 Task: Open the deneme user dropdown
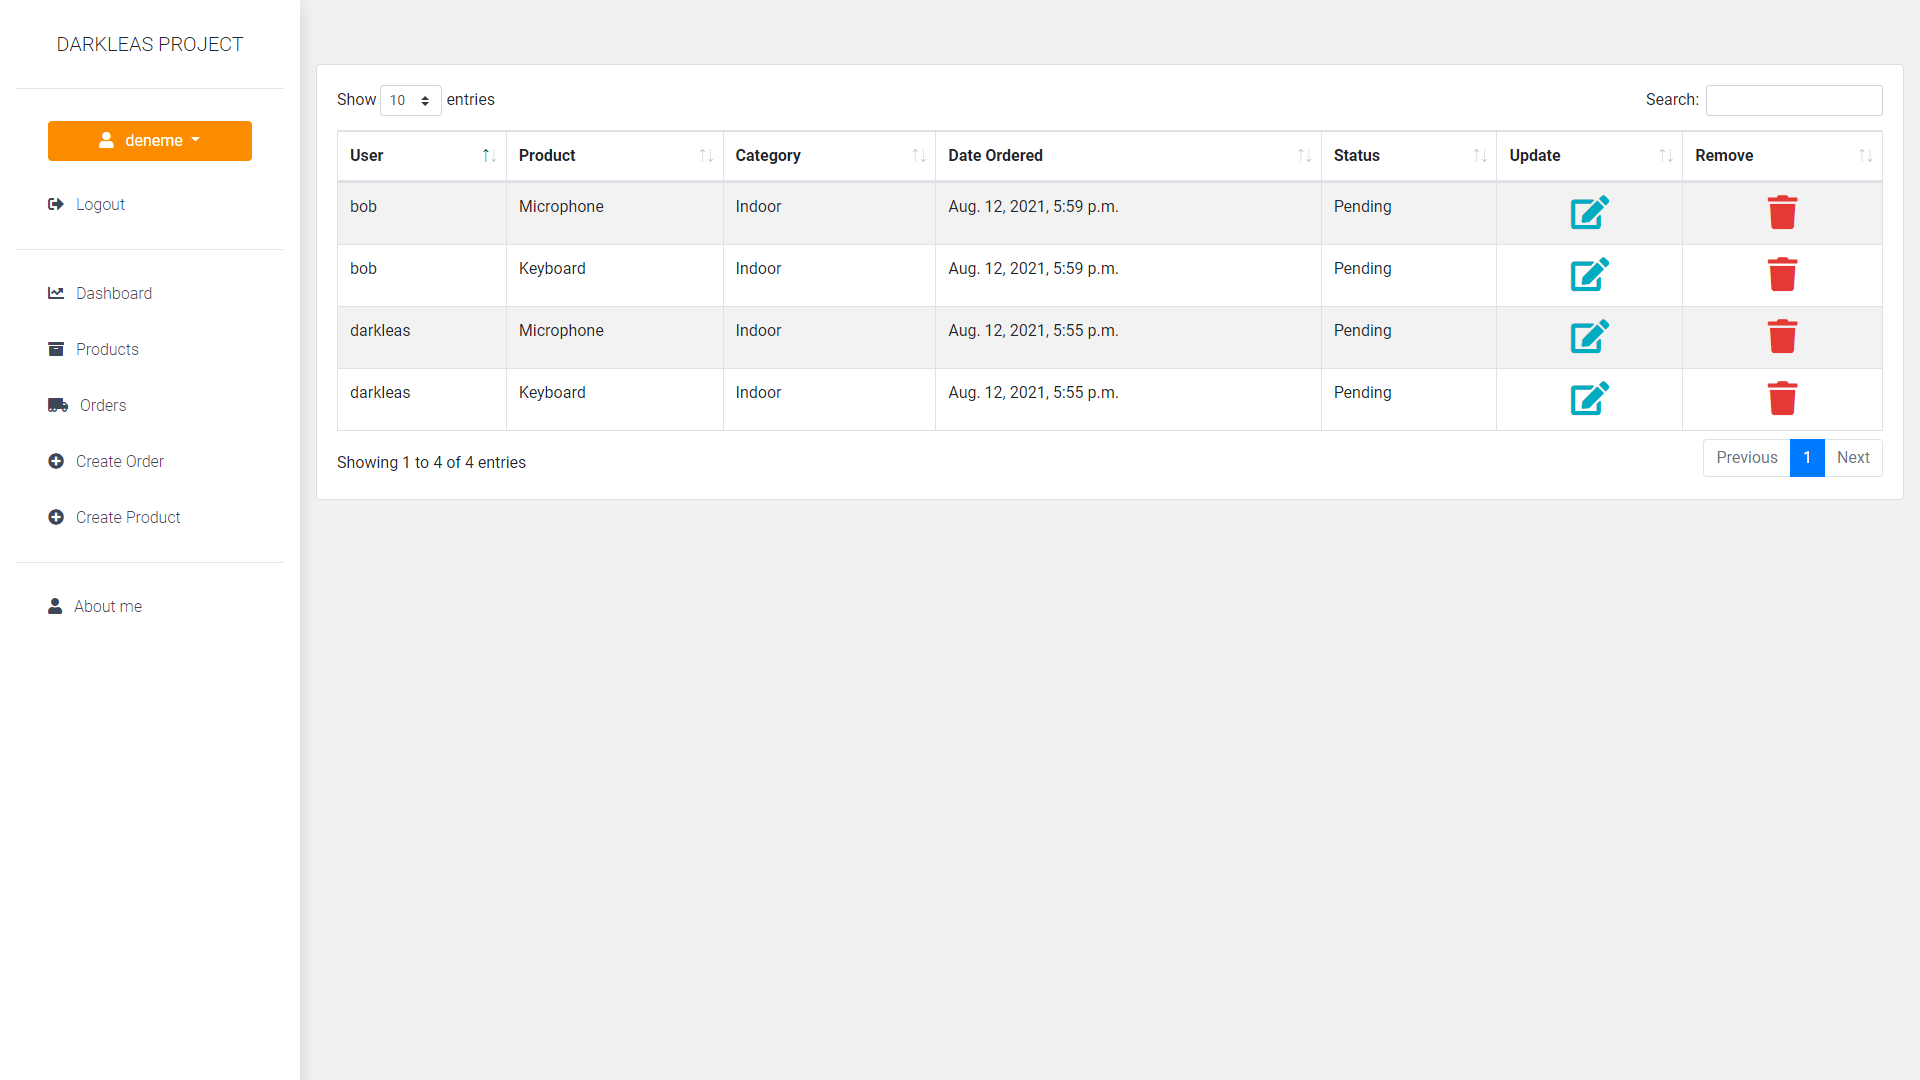tap(150, 141)
